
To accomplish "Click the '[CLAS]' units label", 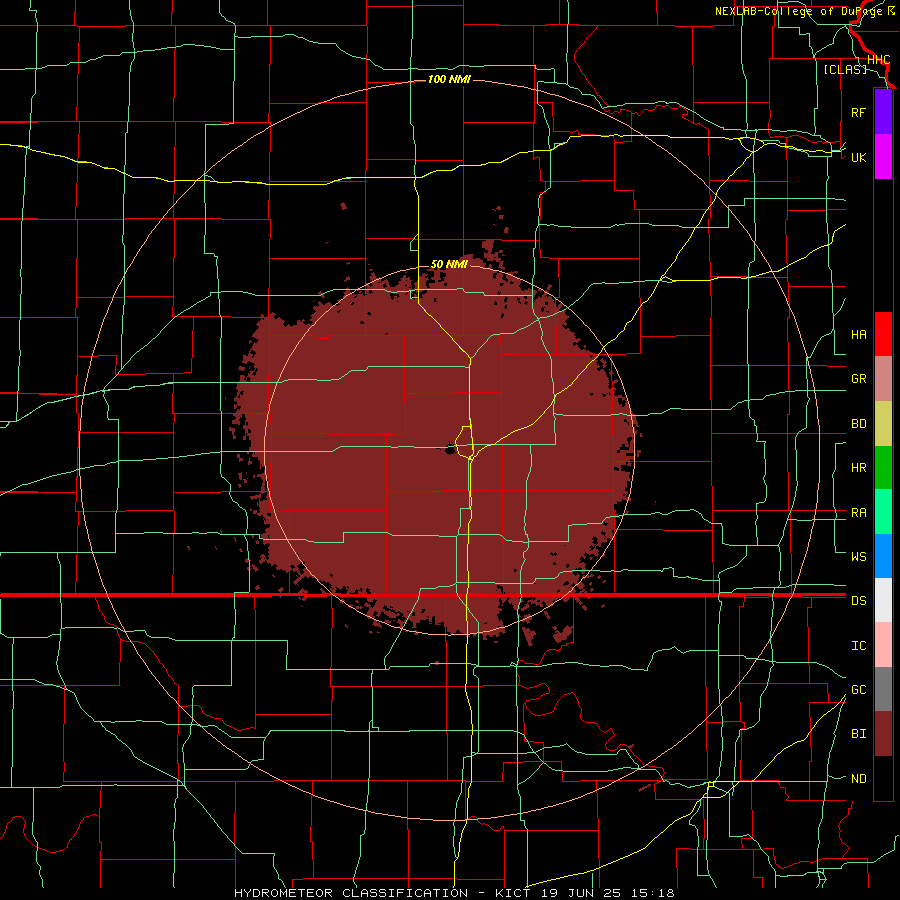I will 845,69.
